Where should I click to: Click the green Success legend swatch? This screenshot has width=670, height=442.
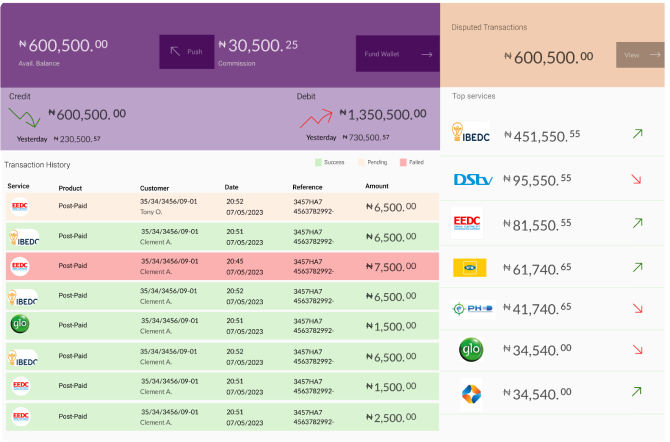[319, 161]
